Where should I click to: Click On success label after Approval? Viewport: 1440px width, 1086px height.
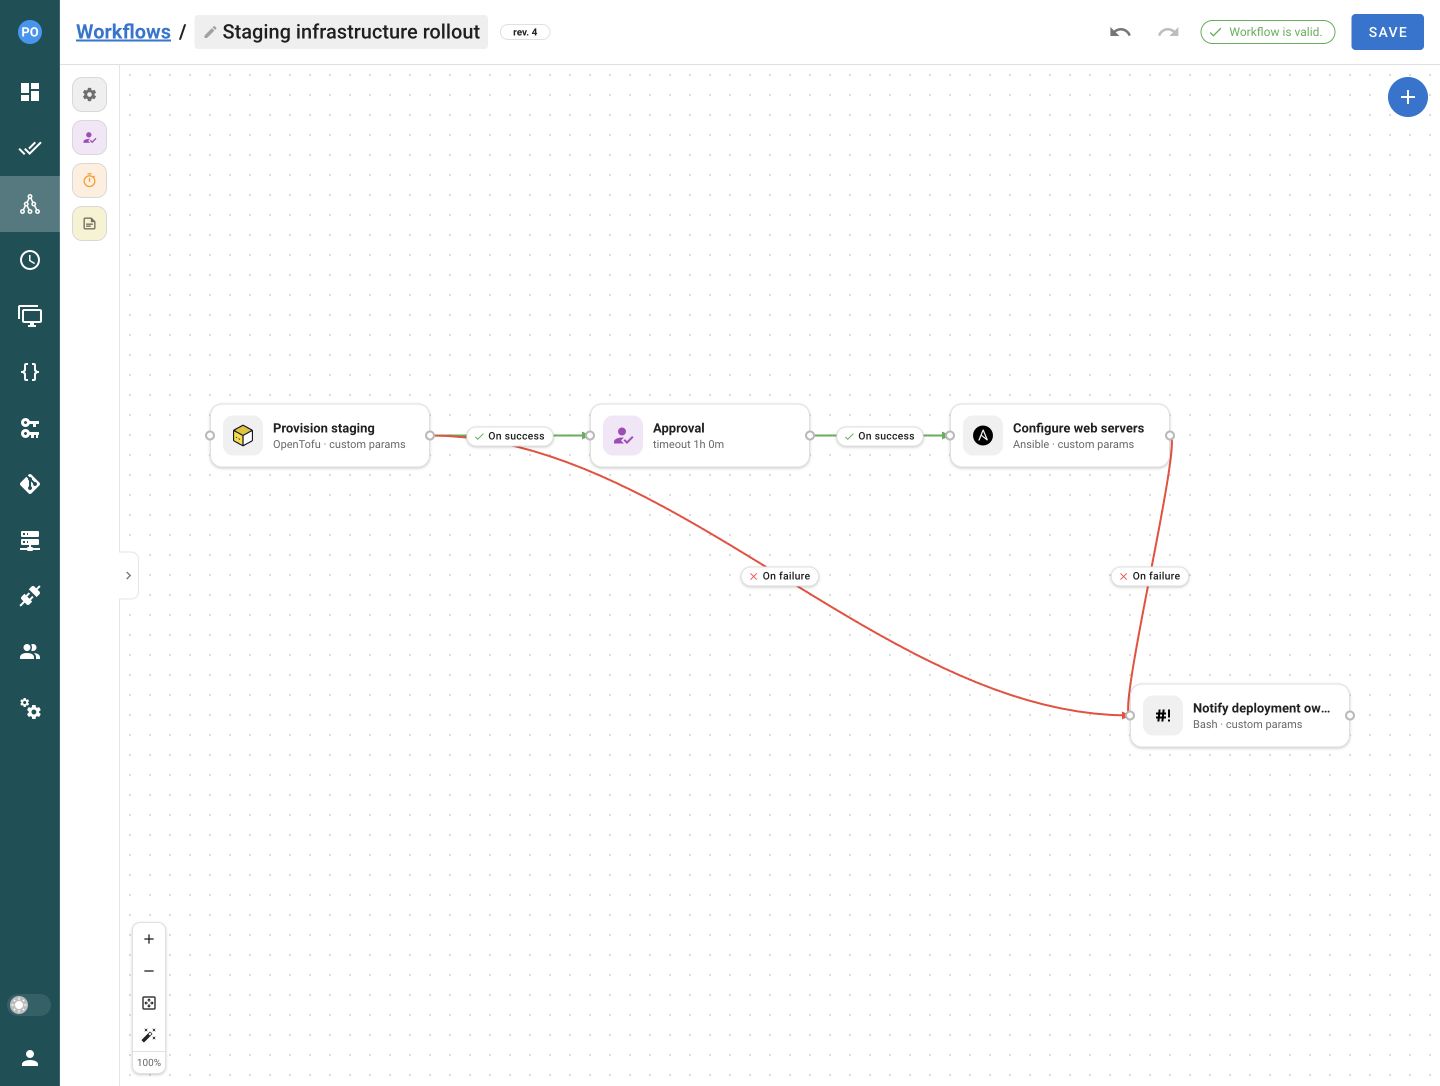click(879, 436)
